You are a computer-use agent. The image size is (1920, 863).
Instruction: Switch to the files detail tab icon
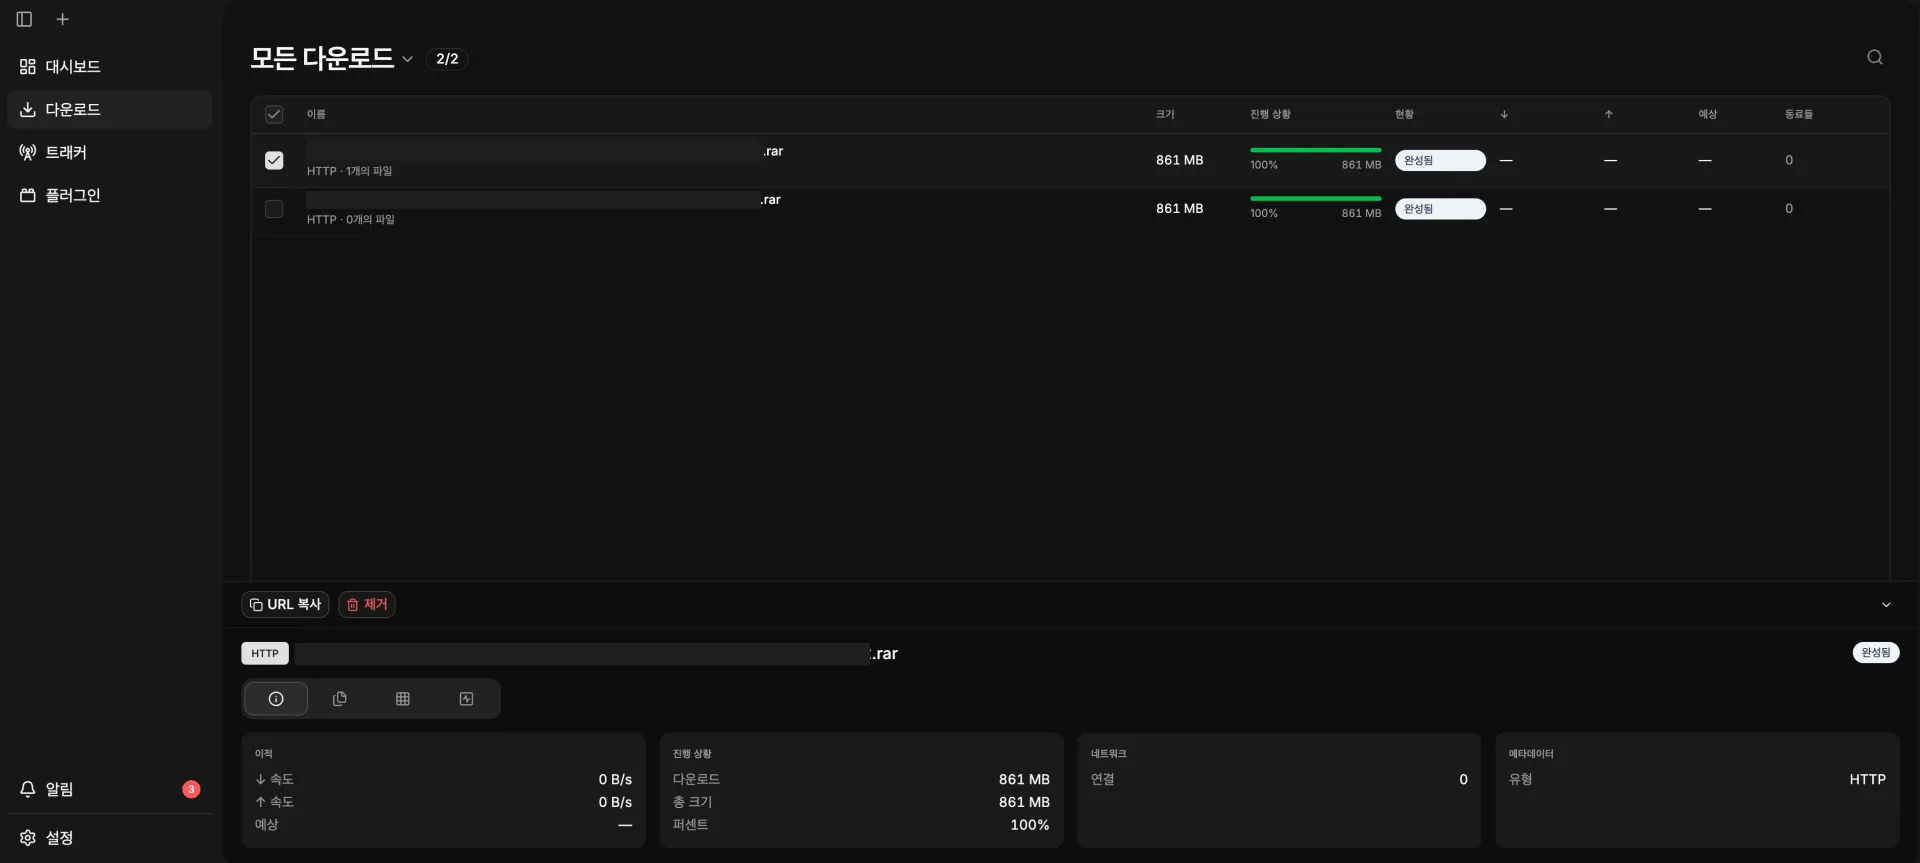pos(340,699)
